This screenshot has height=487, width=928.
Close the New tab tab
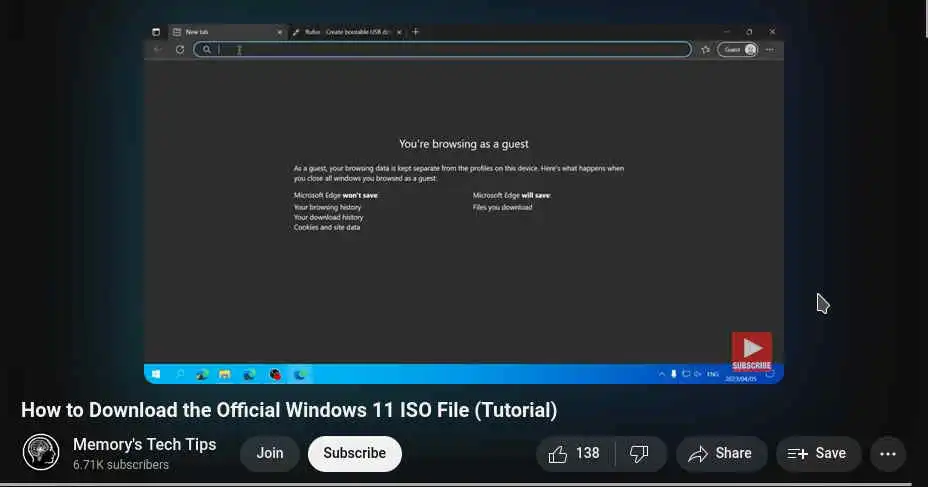pyautogui.click(x=280, y=32)
